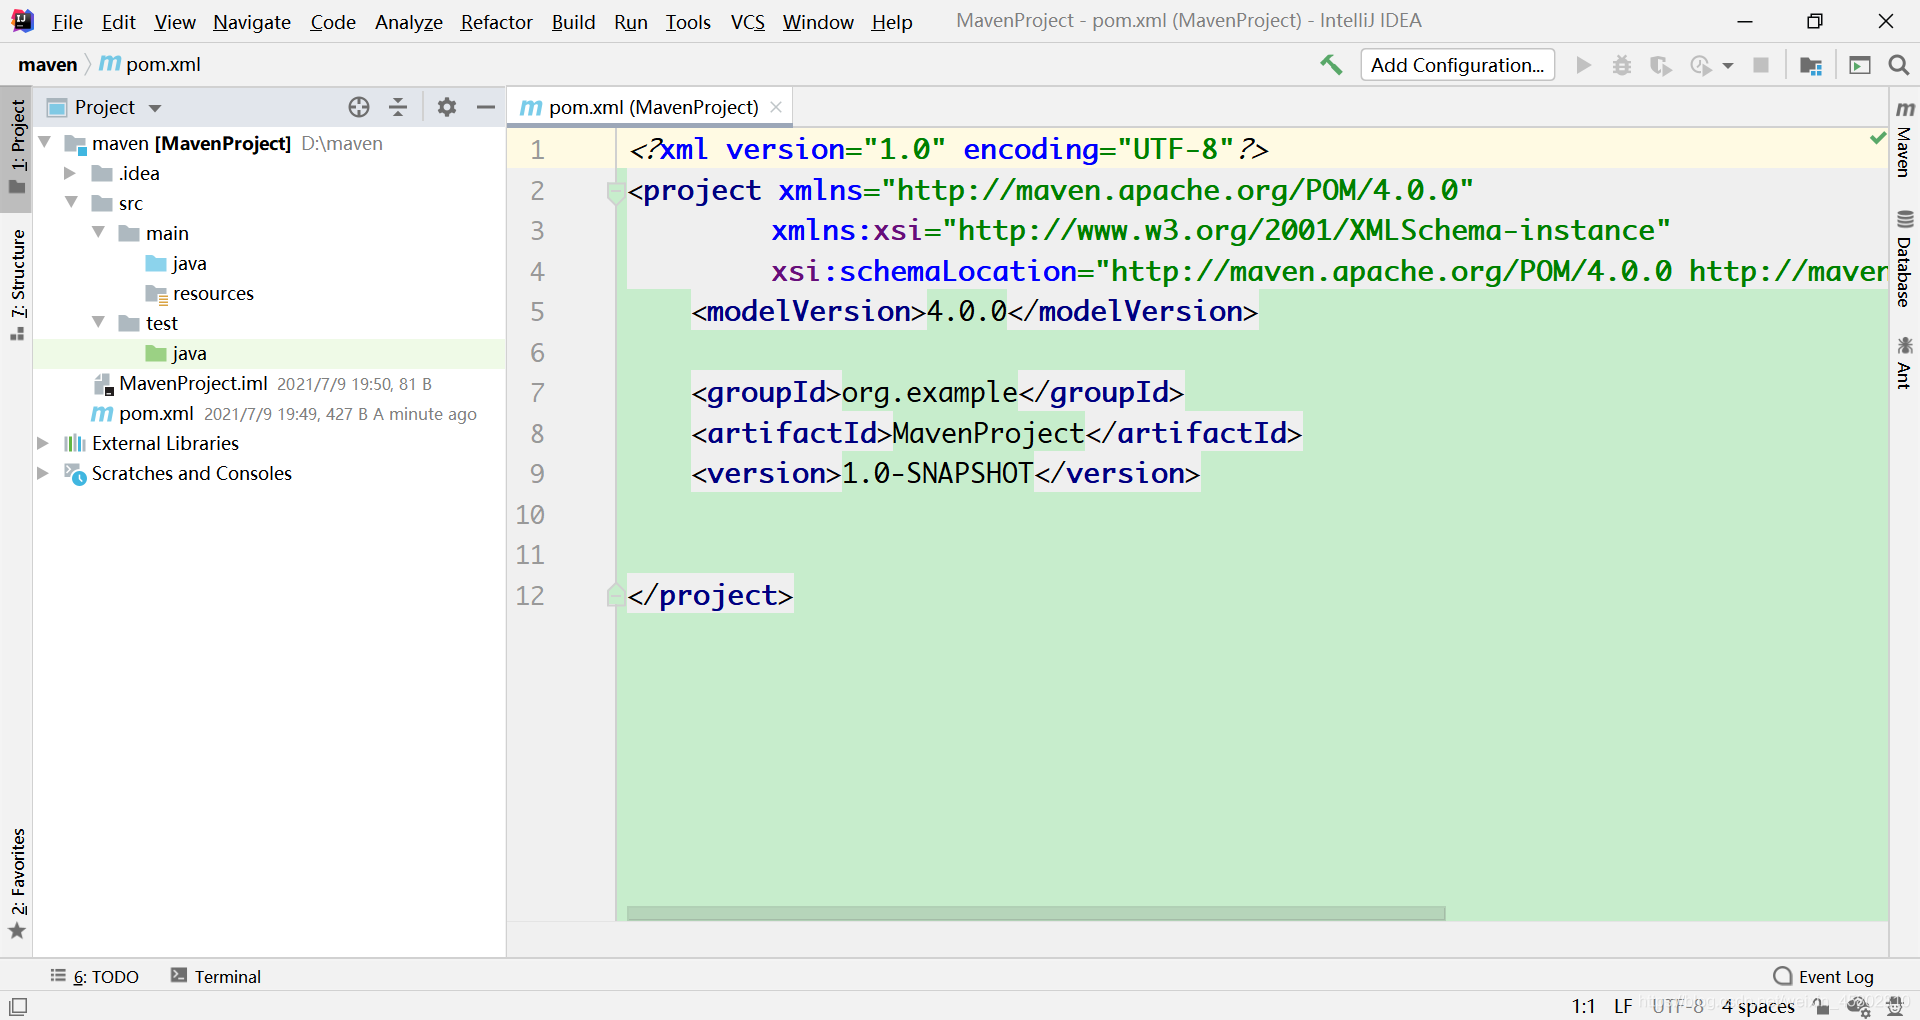Click the Debug bug icon
The height and width of the screenshot is (1020, 1920).
click(1622, 65)
